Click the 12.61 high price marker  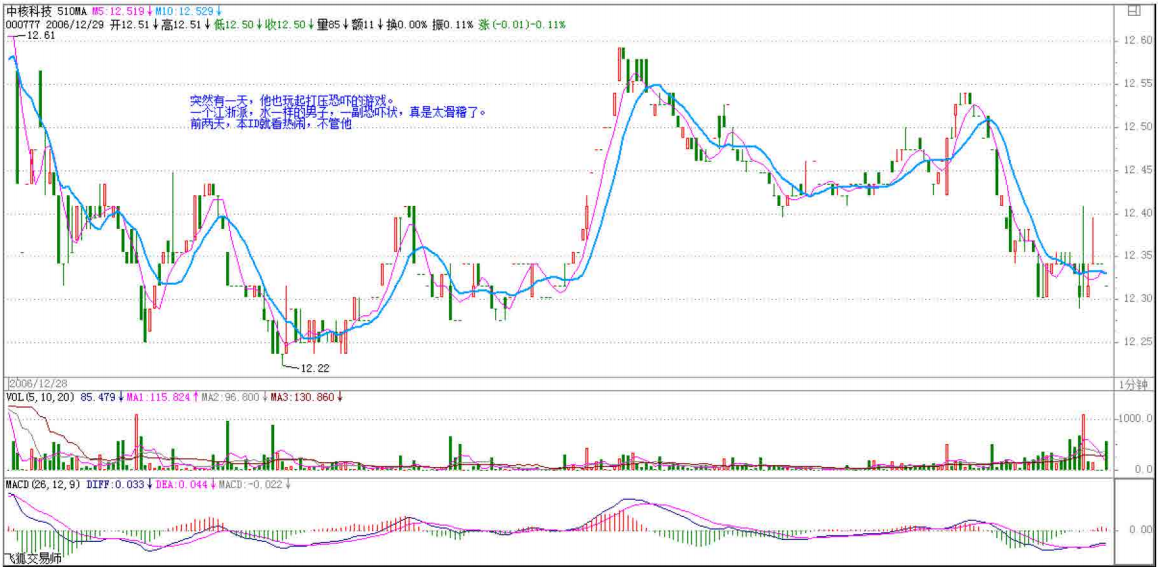pyautogui.click(x=40, y=35)
